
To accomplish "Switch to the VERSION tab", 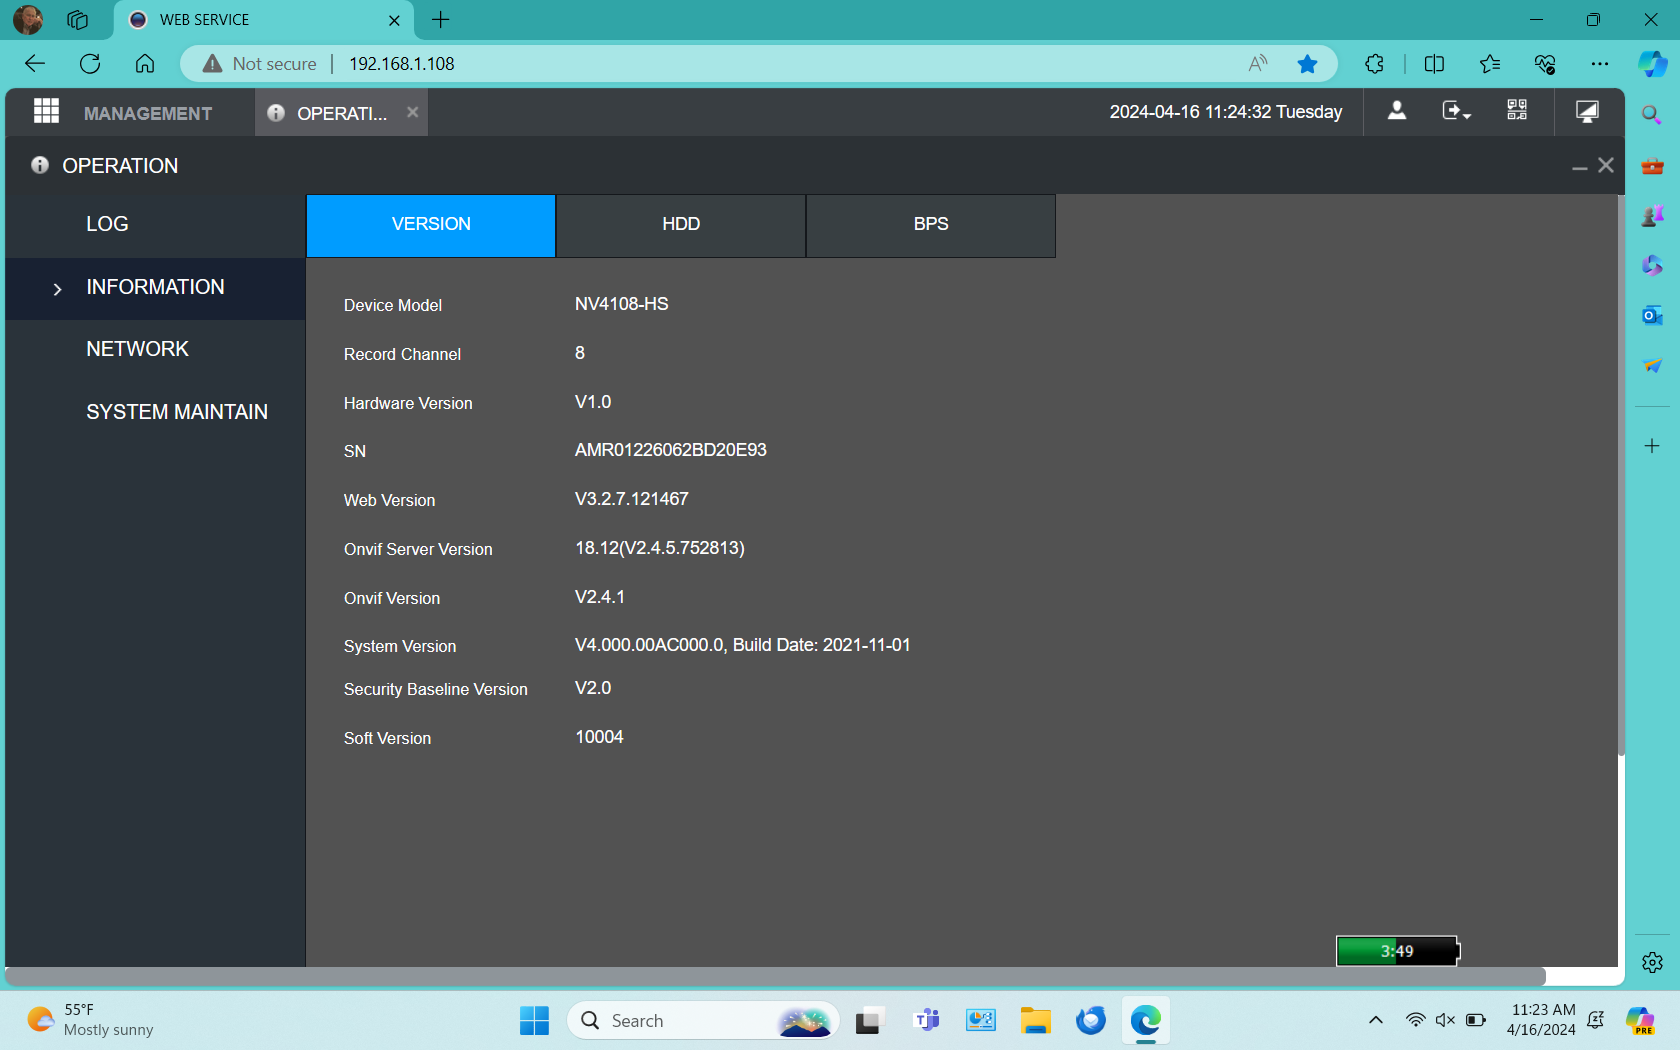I will [x=431, y=225].
